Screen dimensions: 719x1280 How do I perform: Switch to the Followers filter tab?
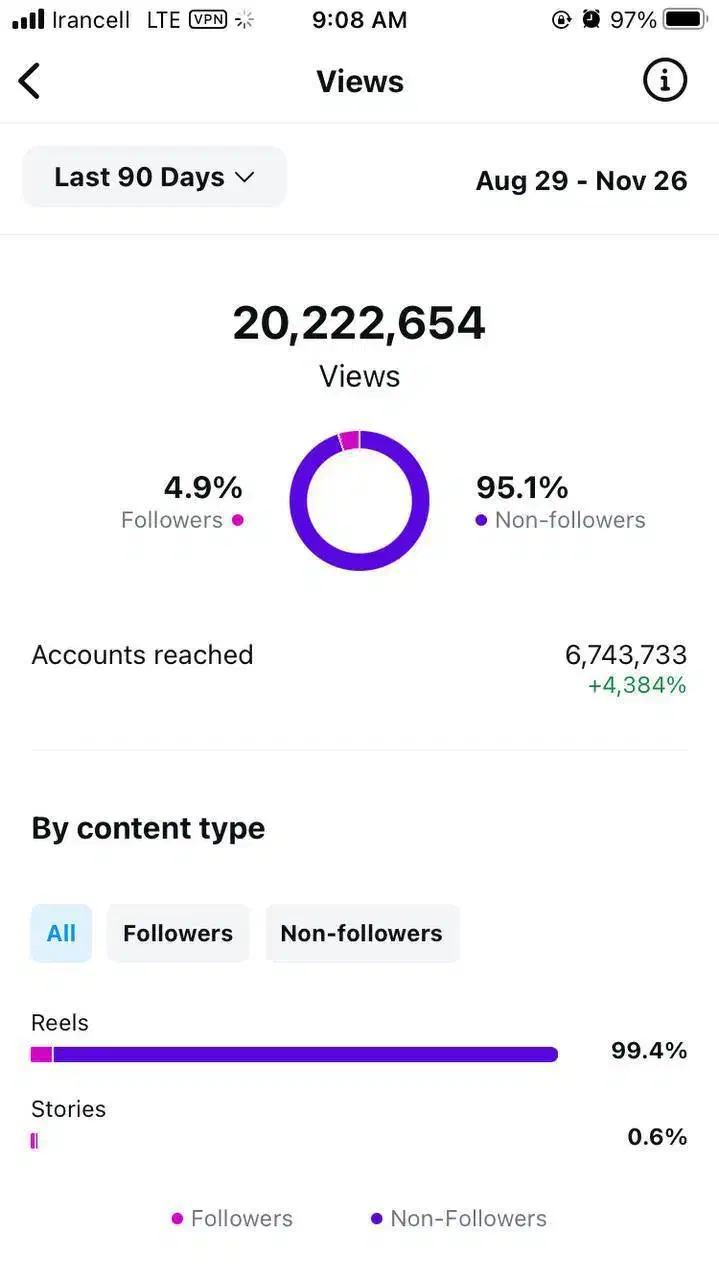[x=178, y=933]
